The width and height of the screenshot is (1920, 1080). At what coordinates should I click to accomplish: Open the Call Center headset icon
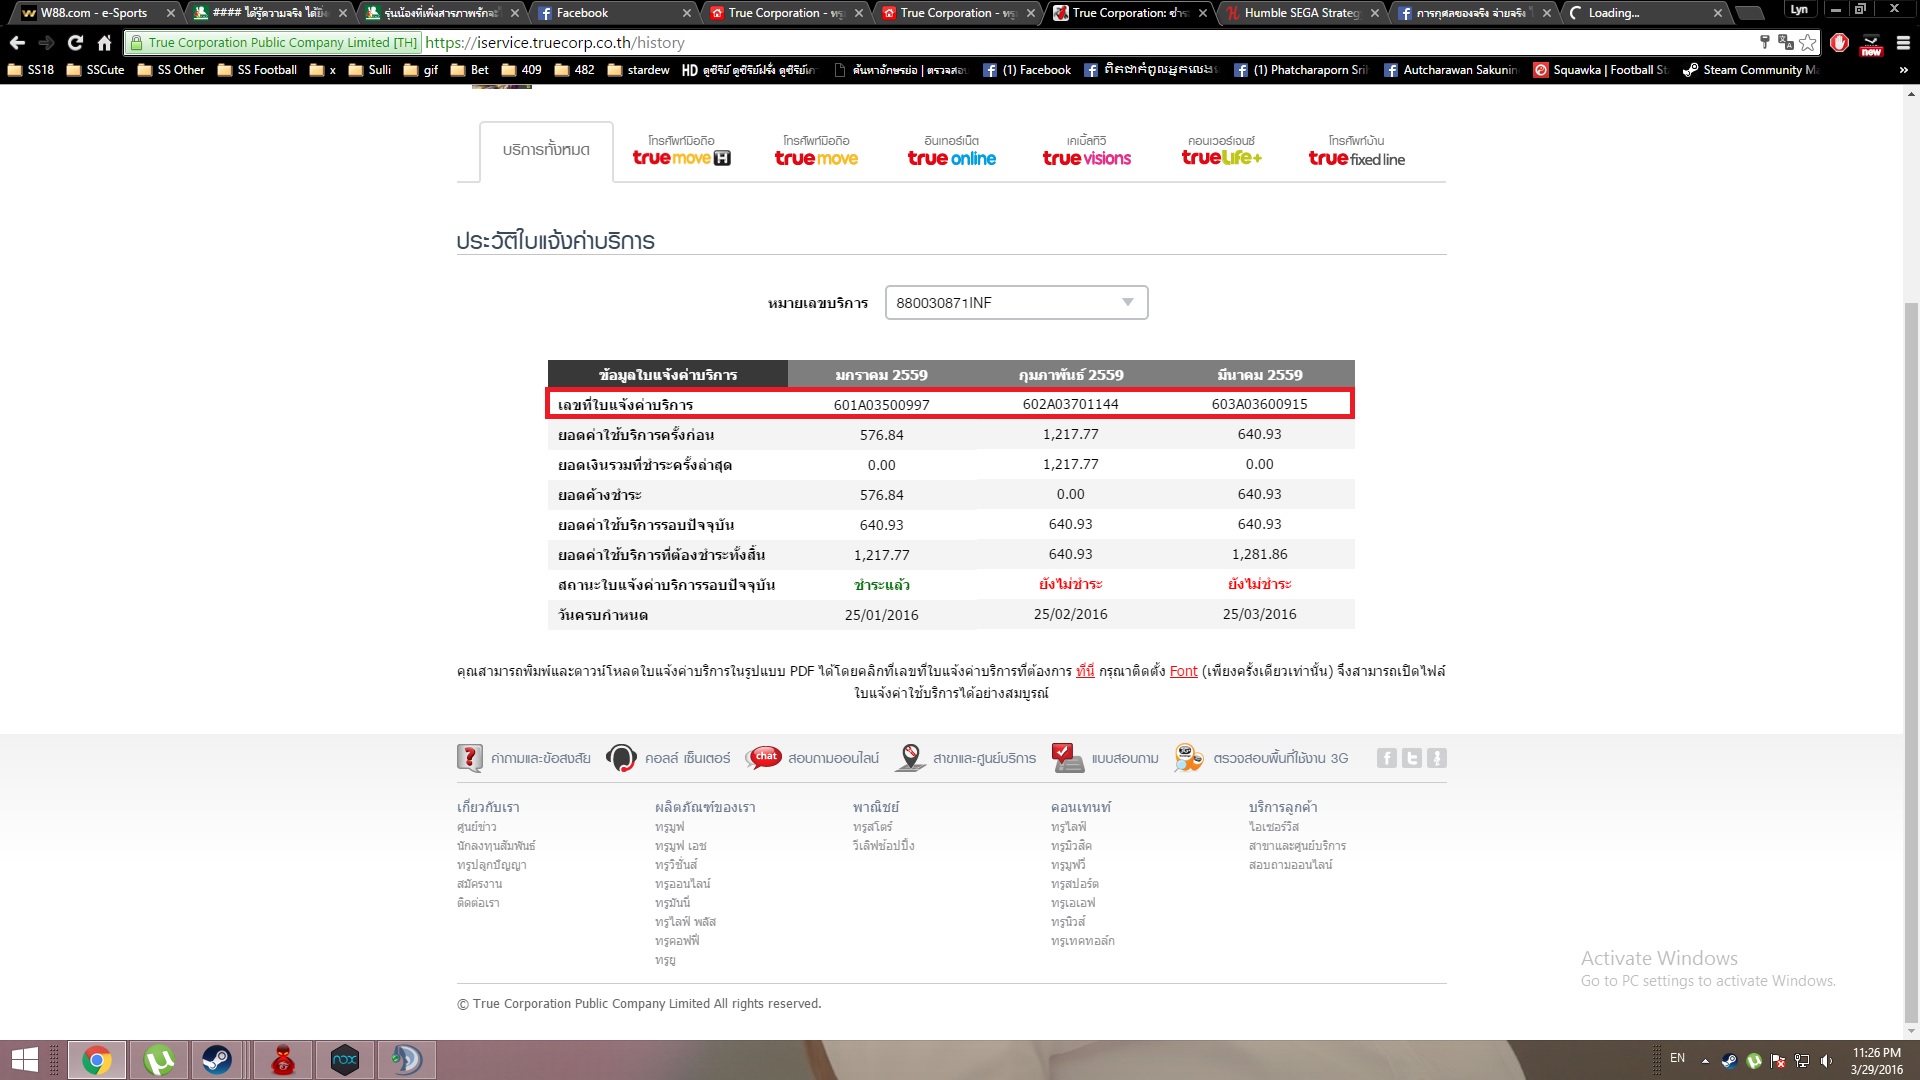pos(621,758)
